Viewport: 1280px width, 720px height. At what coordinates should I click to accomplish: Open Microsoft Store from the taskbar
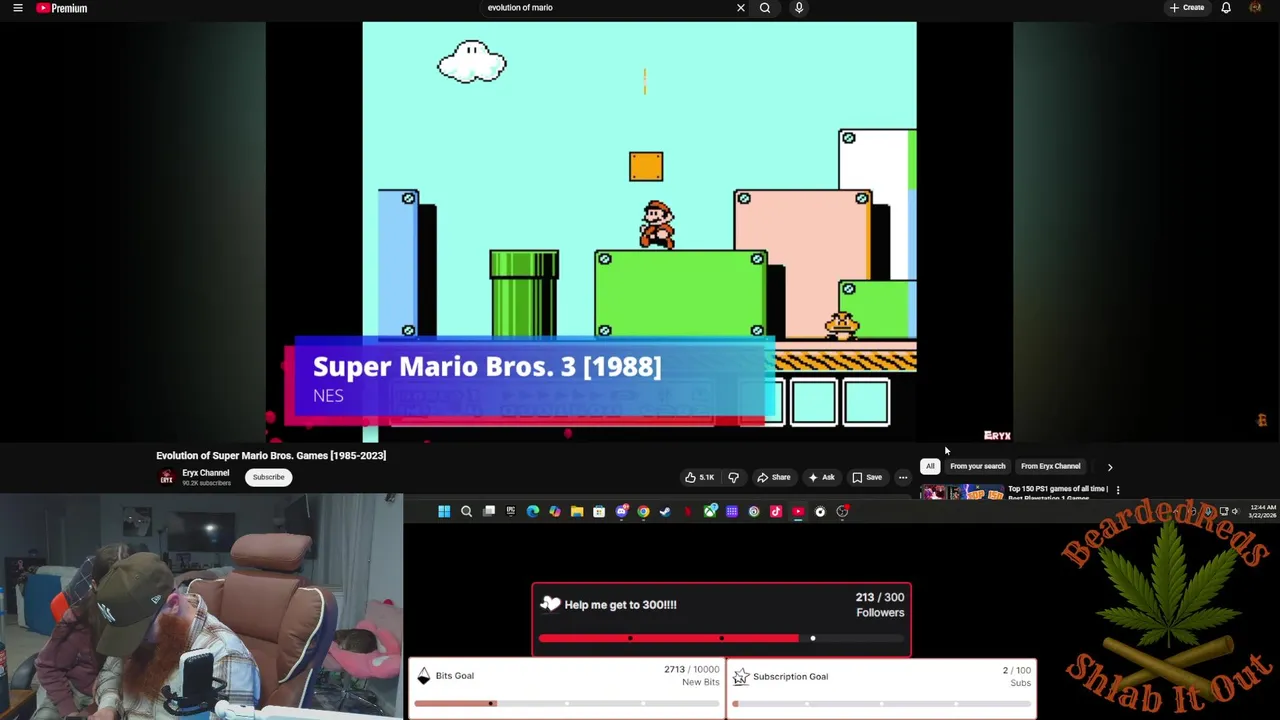(x=599, y=512)
